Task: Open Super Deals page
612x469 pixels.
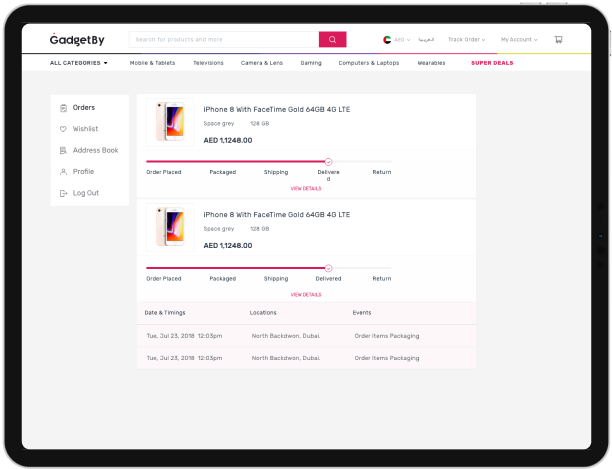Action: (492, 63)
